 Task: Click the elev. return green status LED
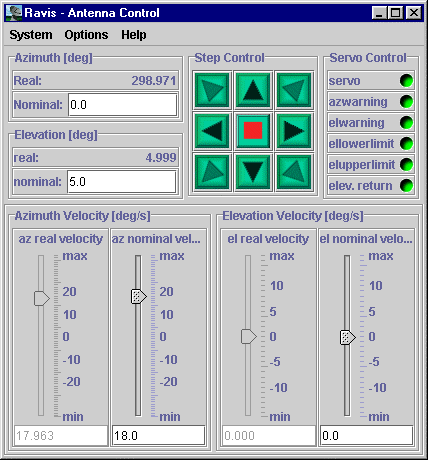click(x=406, y=186)
